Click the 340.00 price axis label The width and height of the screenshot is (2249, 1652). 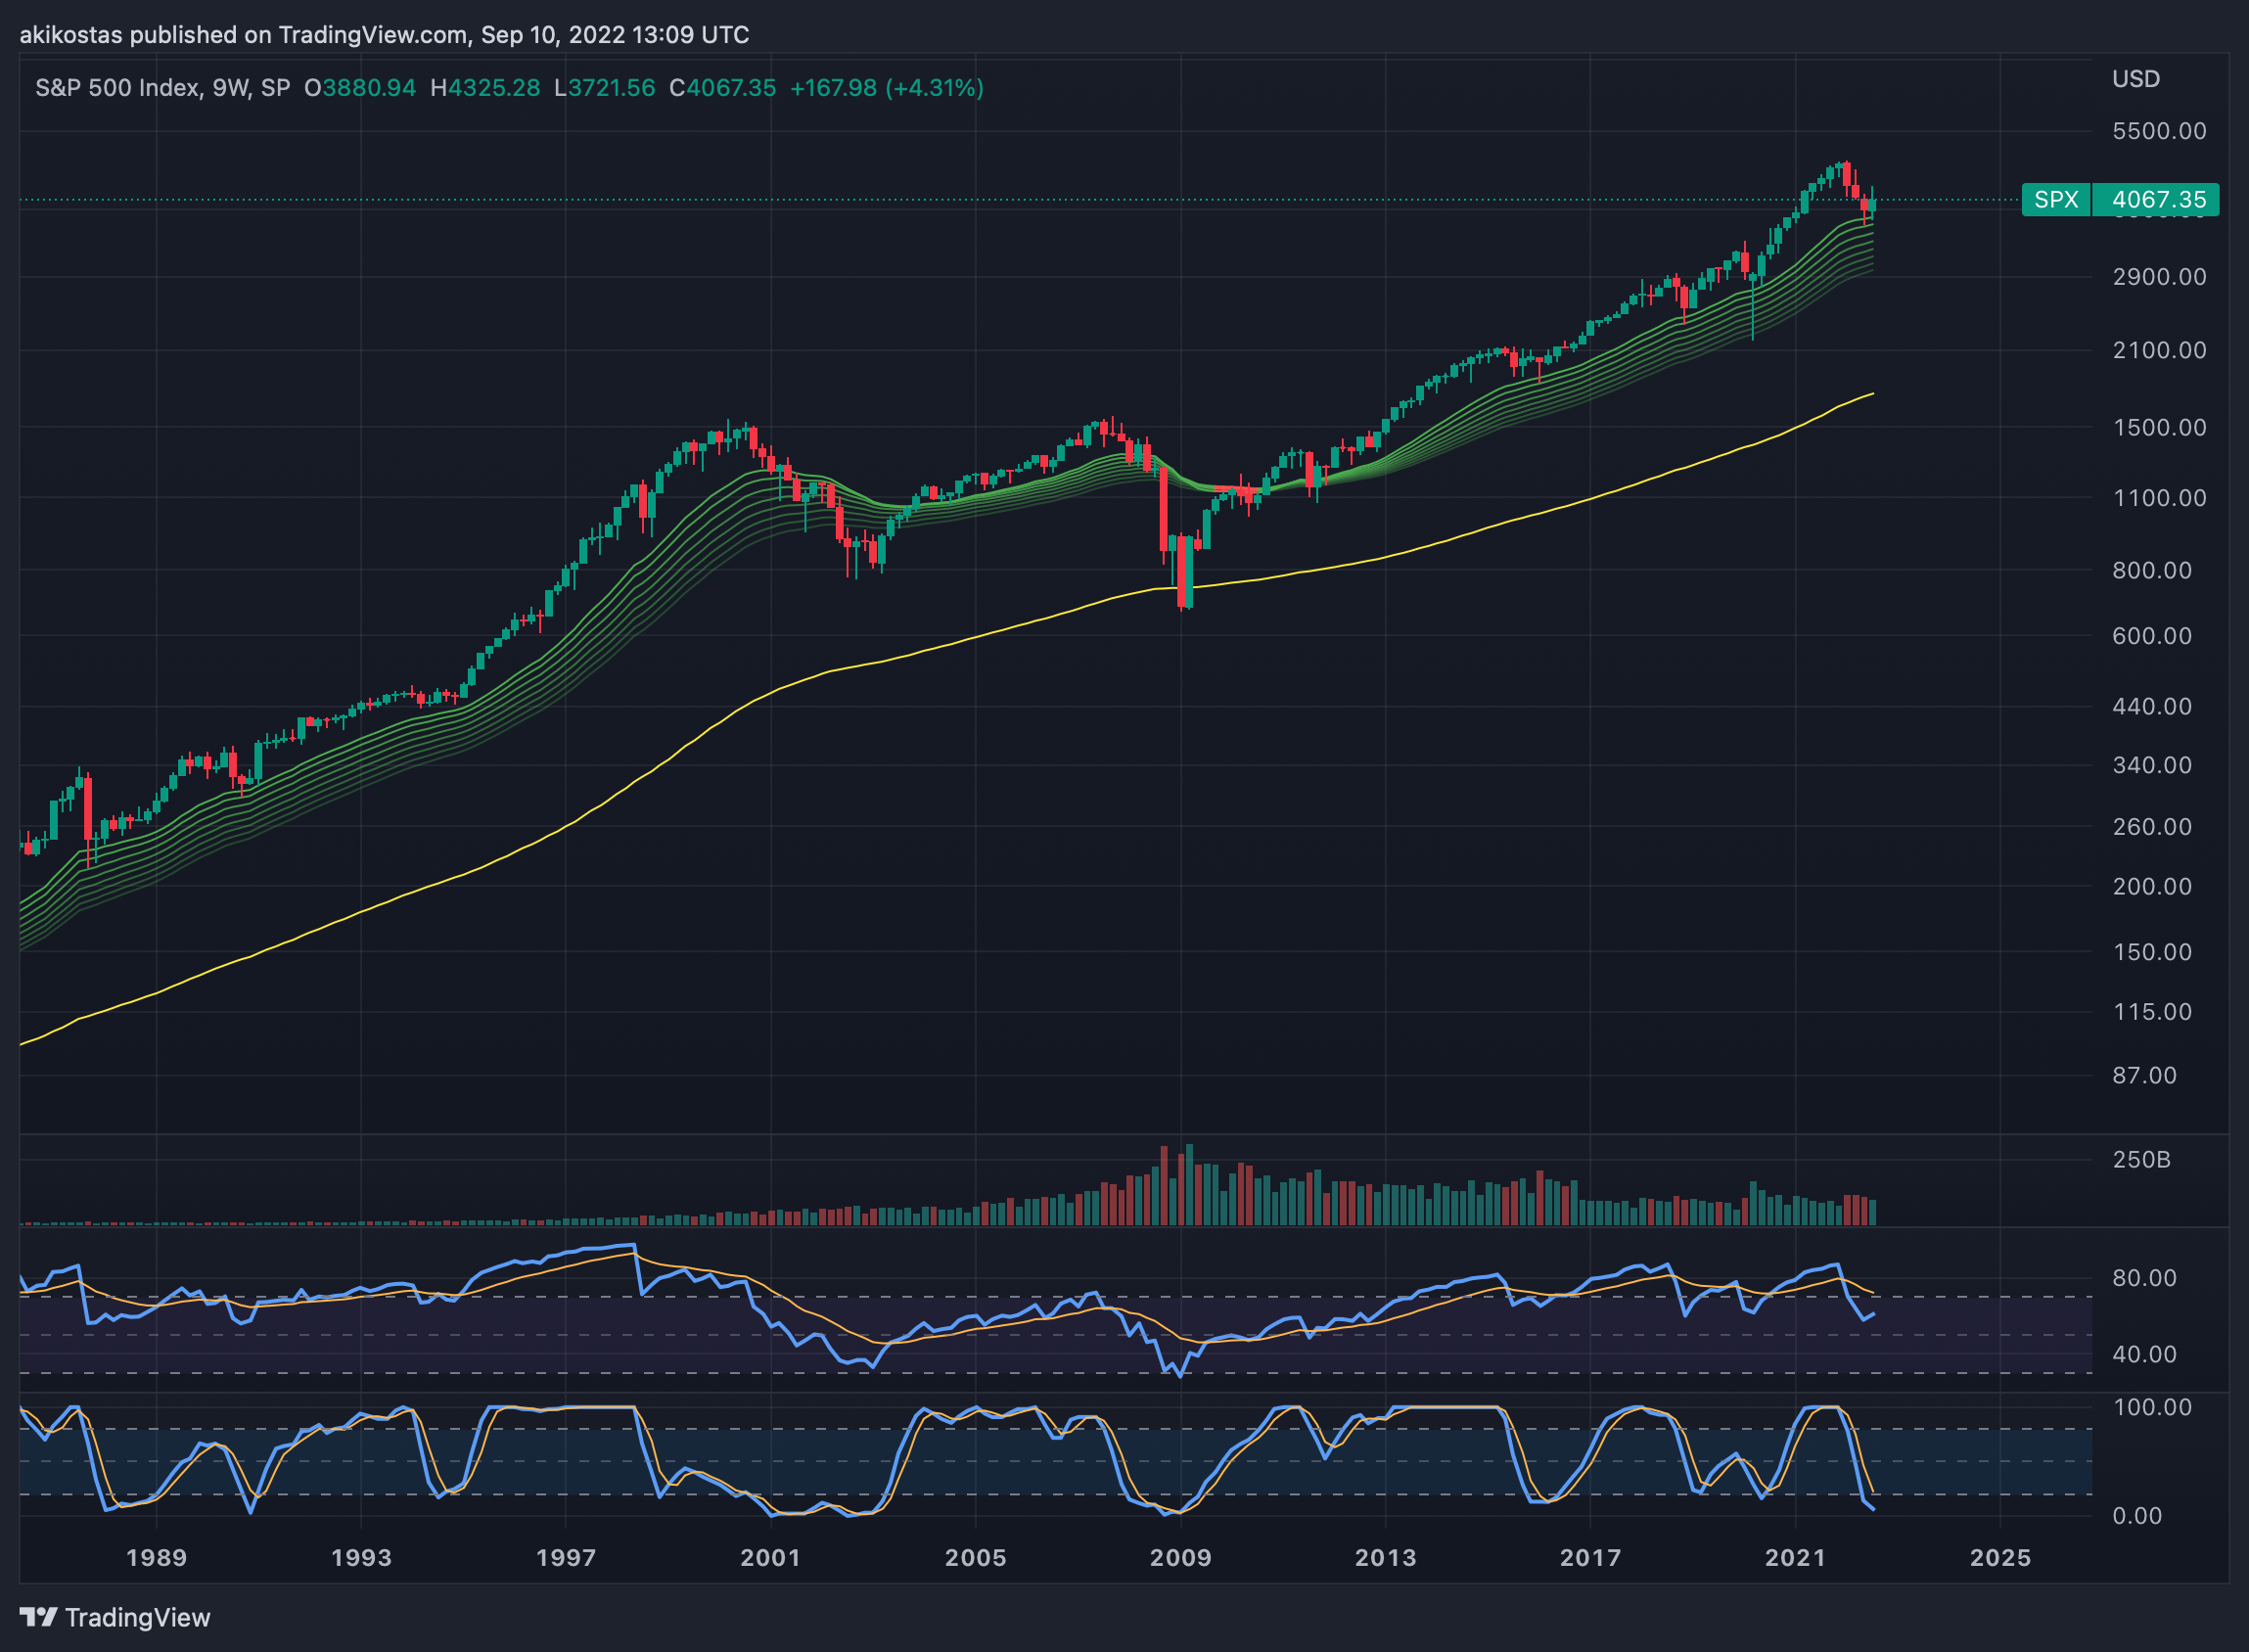2152,765
